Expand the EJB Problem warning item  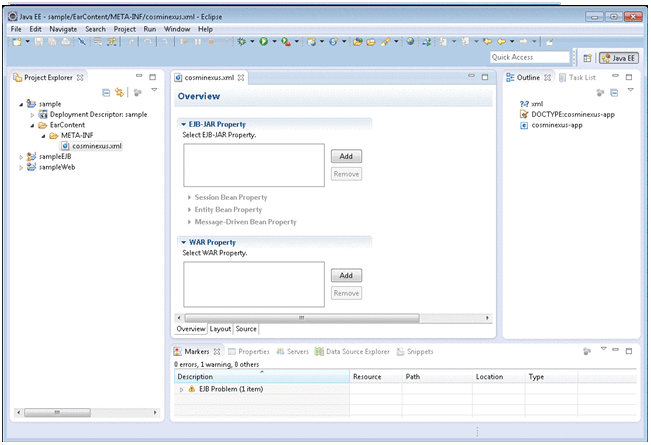coord(181,389)
